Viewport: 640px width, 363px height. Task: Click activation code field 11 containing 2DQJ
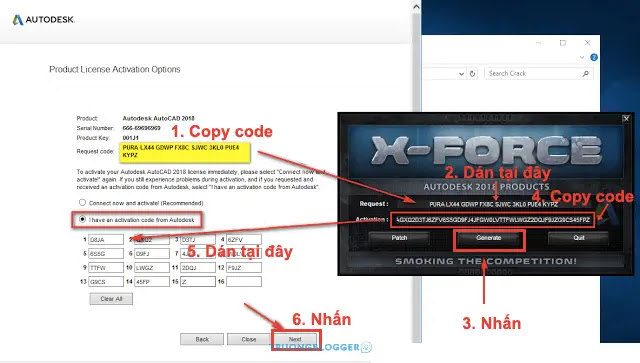(x=198, y=267)
